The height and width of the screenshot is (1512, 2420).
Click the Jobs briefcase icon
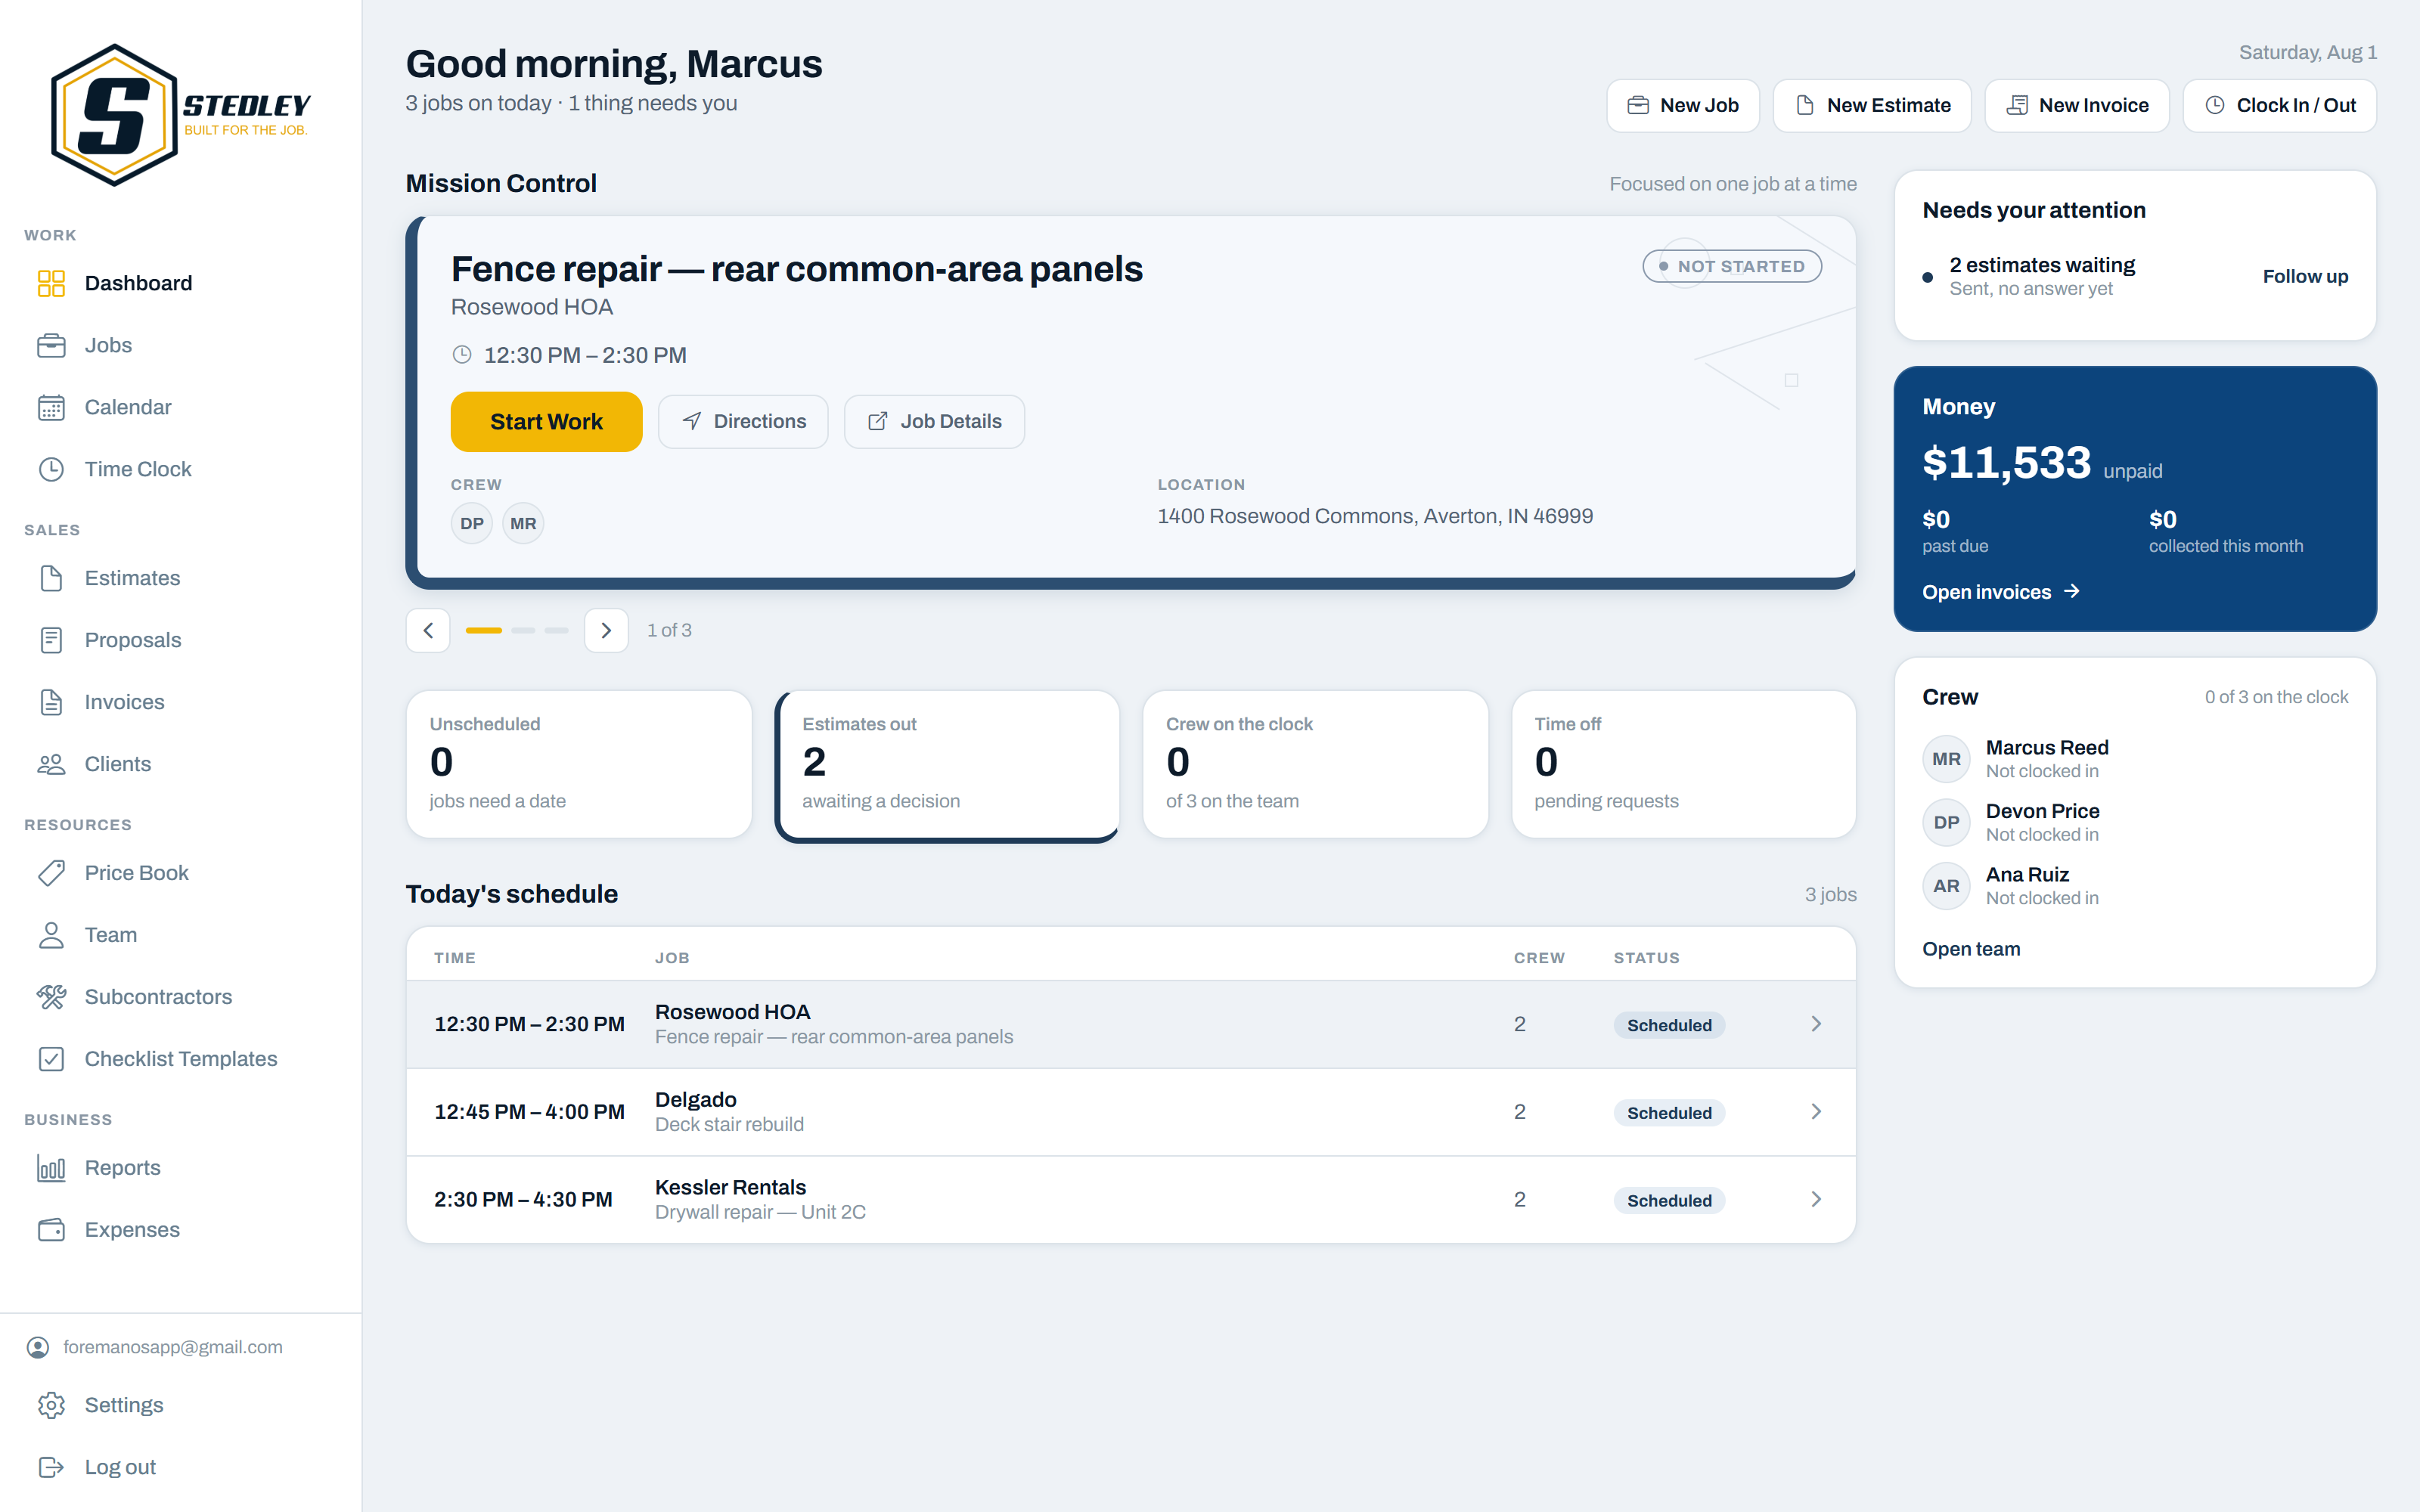51,345
